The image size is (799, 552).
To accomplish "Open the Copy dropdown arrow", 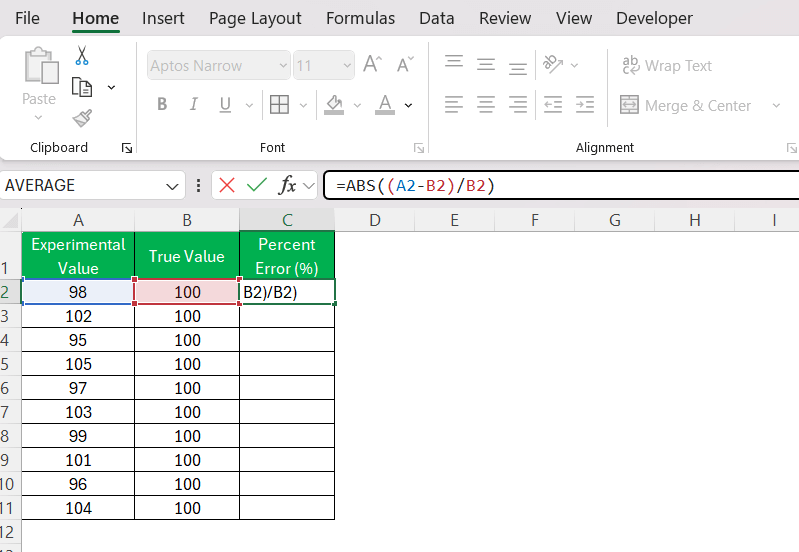I will [112, 88].
